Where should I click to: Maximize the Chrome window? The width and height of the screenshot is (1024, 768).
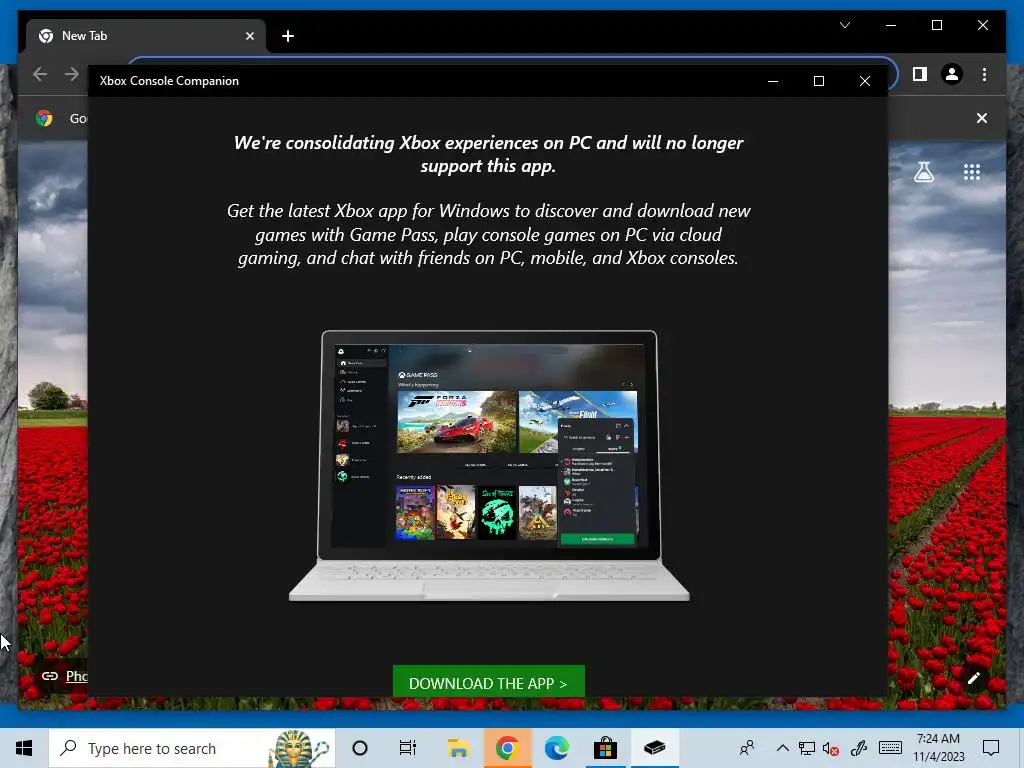(936, 25)
